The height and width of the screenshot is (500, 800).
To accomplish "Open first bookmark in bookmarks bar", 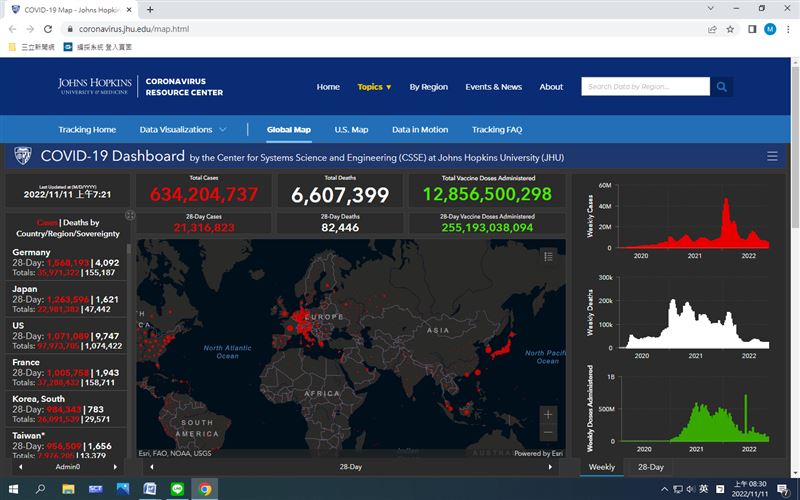I will 32,47.
